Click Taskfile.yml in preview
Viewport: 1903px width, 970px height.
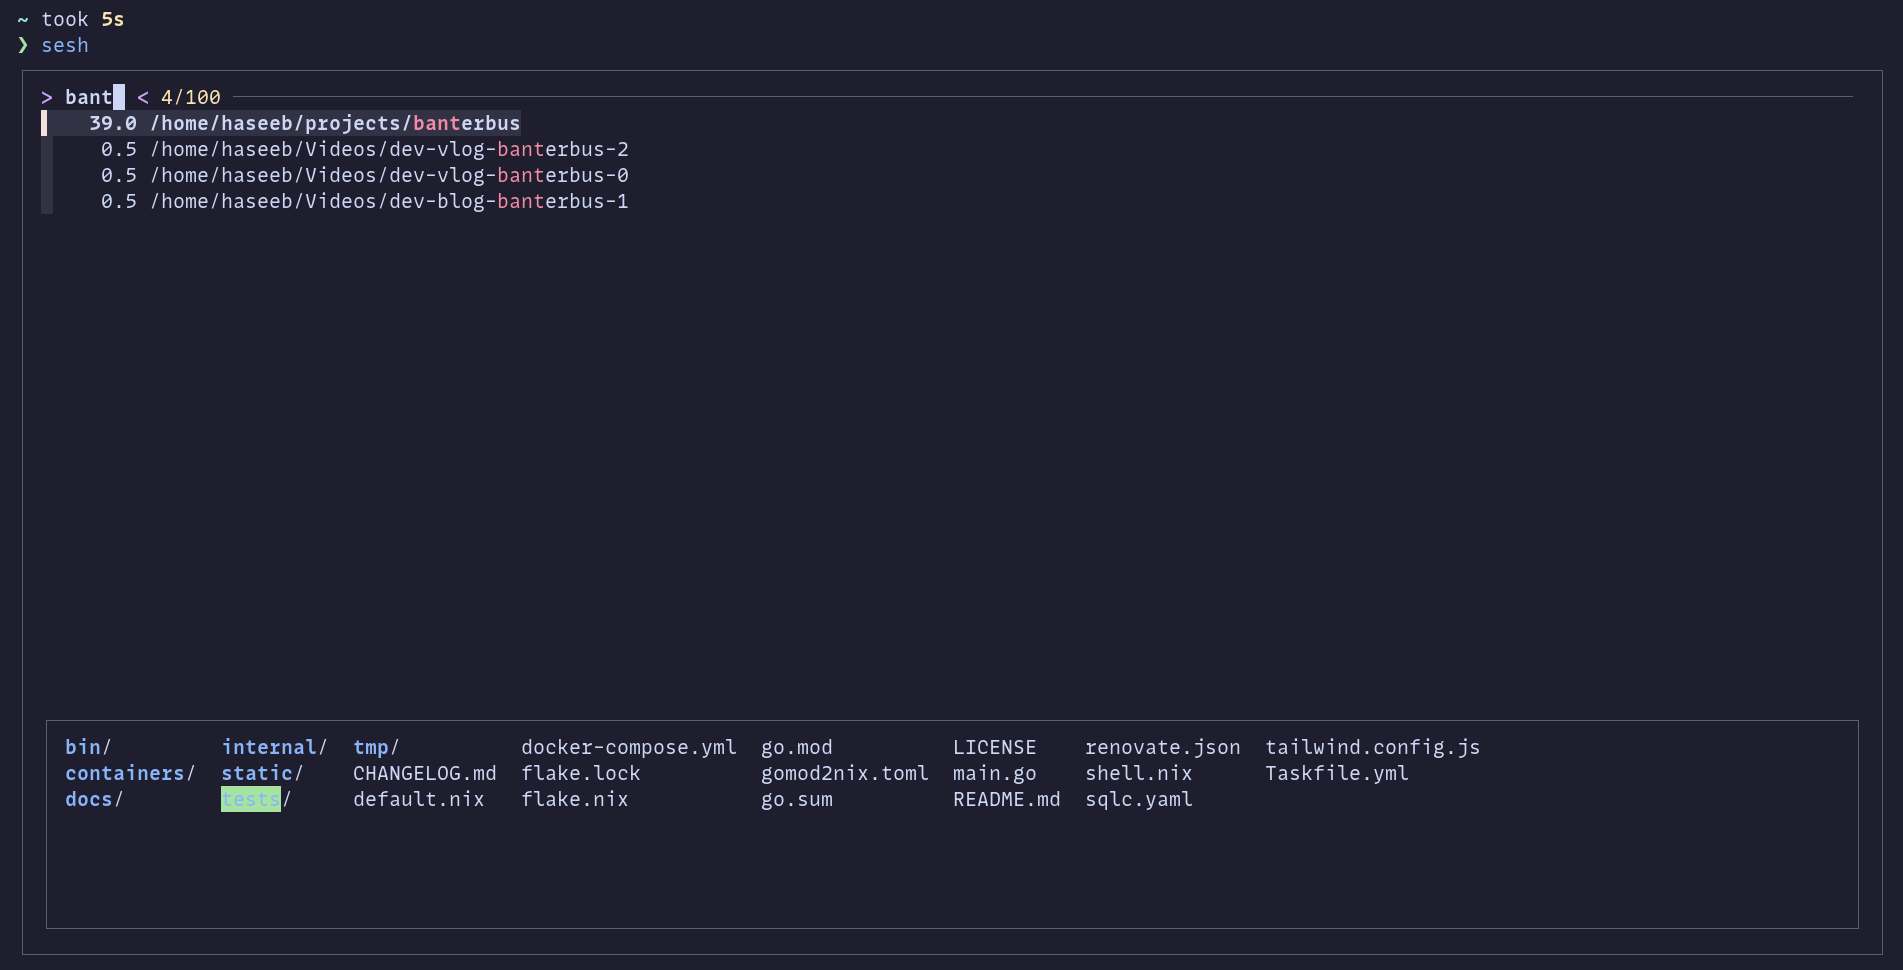pos(1337,773)
